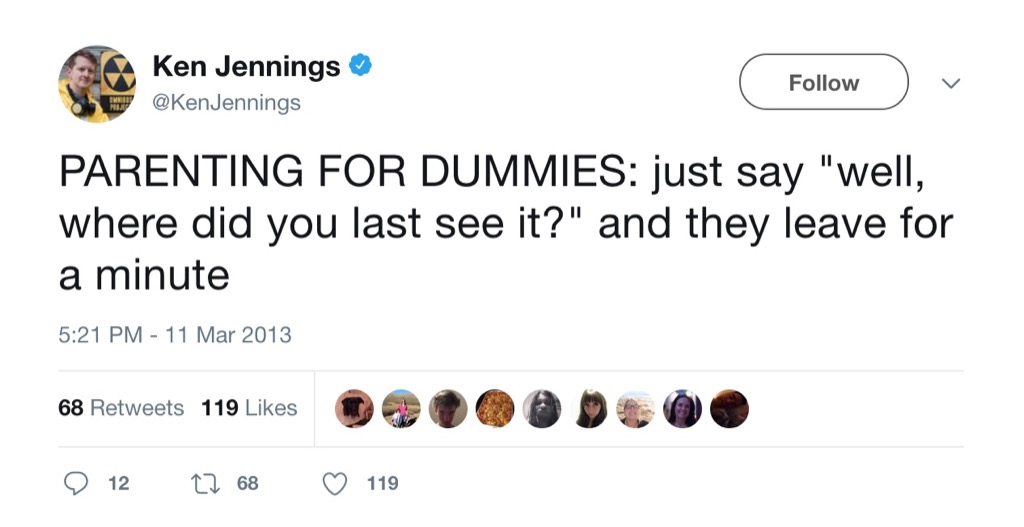This screenshot has height=527, width=1024.
Task: Click the pink-shirt person liker avatar
Action: tap(401, 408)
